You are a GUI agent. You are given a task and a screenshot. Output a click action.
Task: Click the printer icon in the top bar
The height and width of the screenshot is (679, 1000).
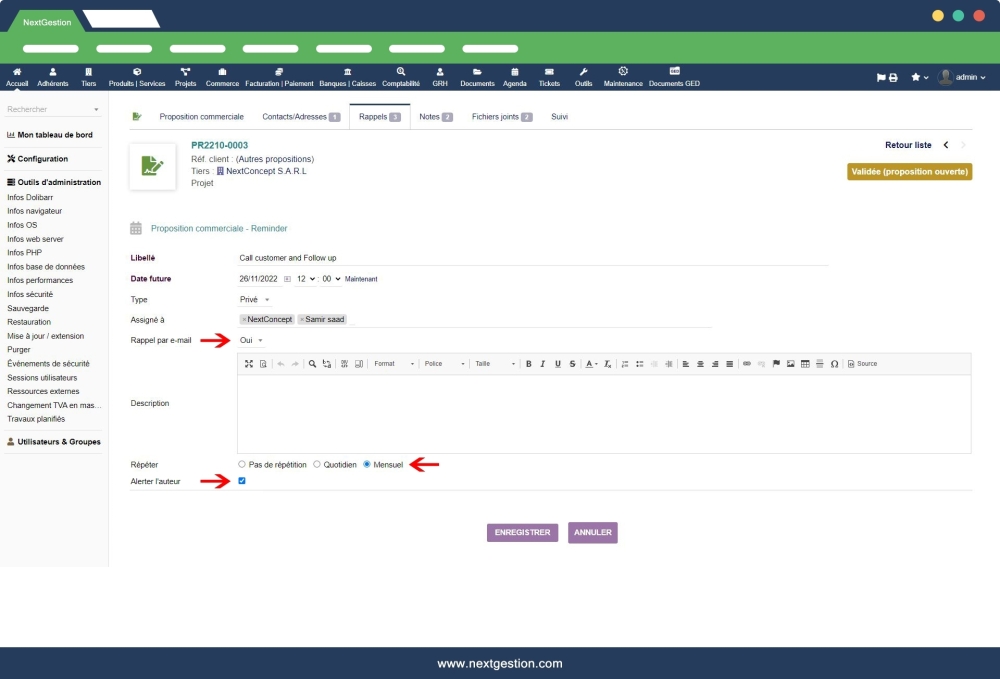(x=891, y=75)
